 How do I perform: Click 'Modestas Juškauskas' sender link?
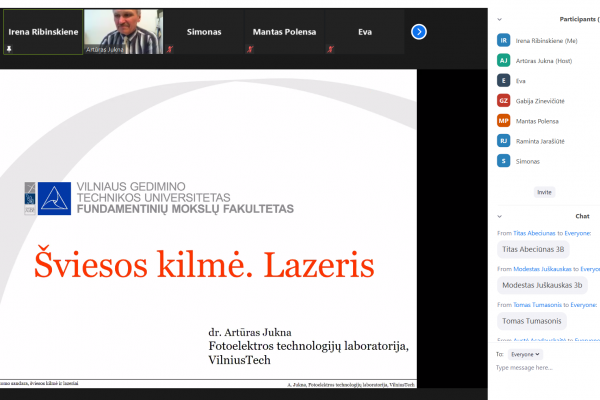(542, 269)
